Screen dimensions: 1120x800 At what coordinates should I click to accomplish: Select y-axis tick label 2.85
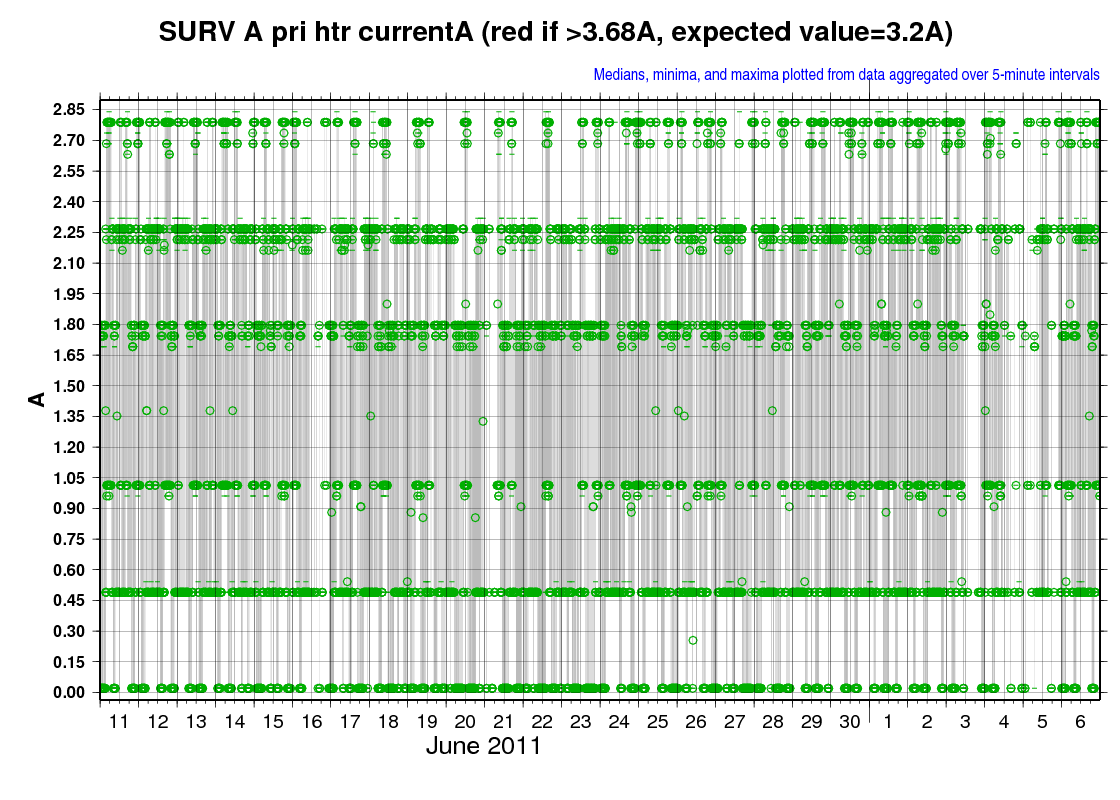[x=69, y=110]
